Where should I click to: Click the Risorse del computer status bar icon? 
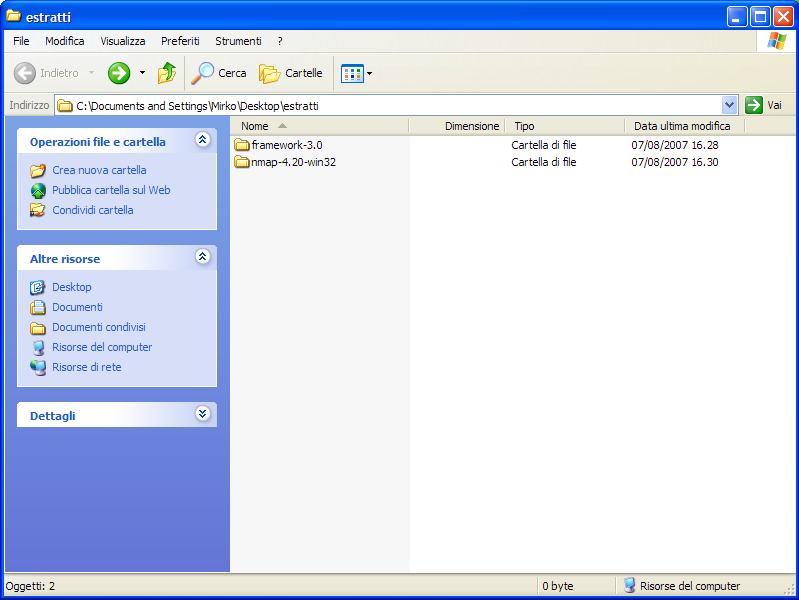(x=629, y=585)
